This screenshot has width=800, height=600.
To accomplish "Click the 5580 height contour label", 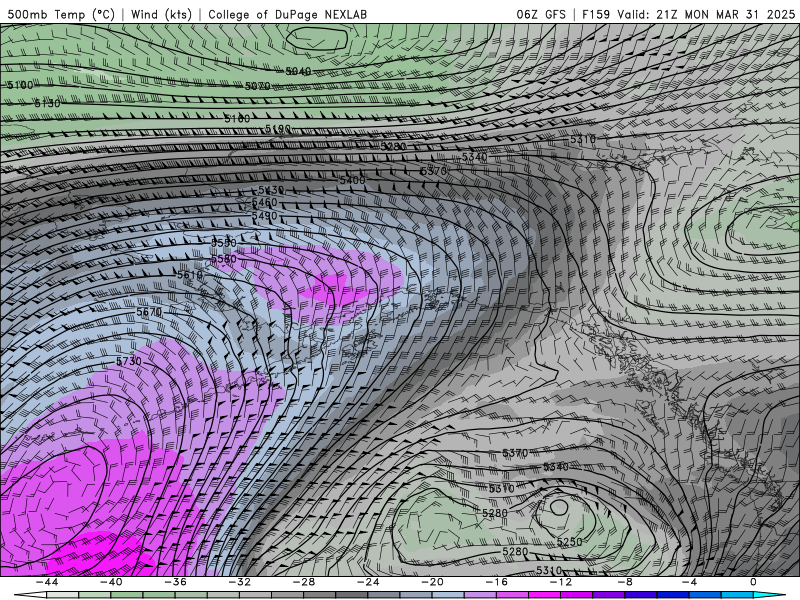I will 224,259.
